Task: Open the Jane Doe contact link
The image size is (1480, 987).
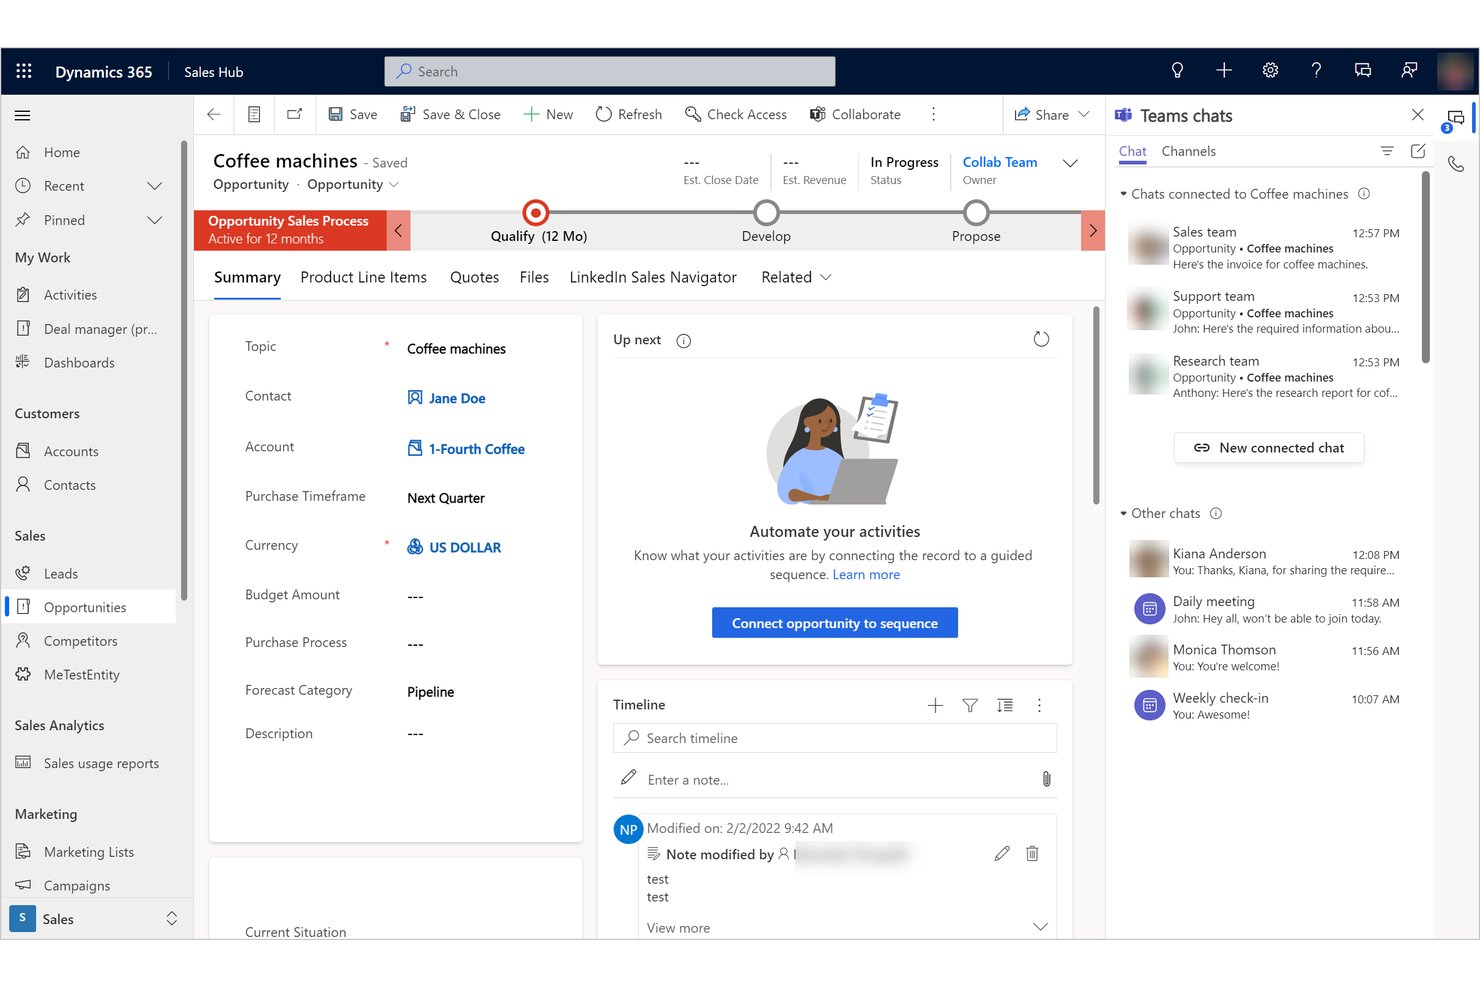Action: pyautogui.click(x=457, y=399)
